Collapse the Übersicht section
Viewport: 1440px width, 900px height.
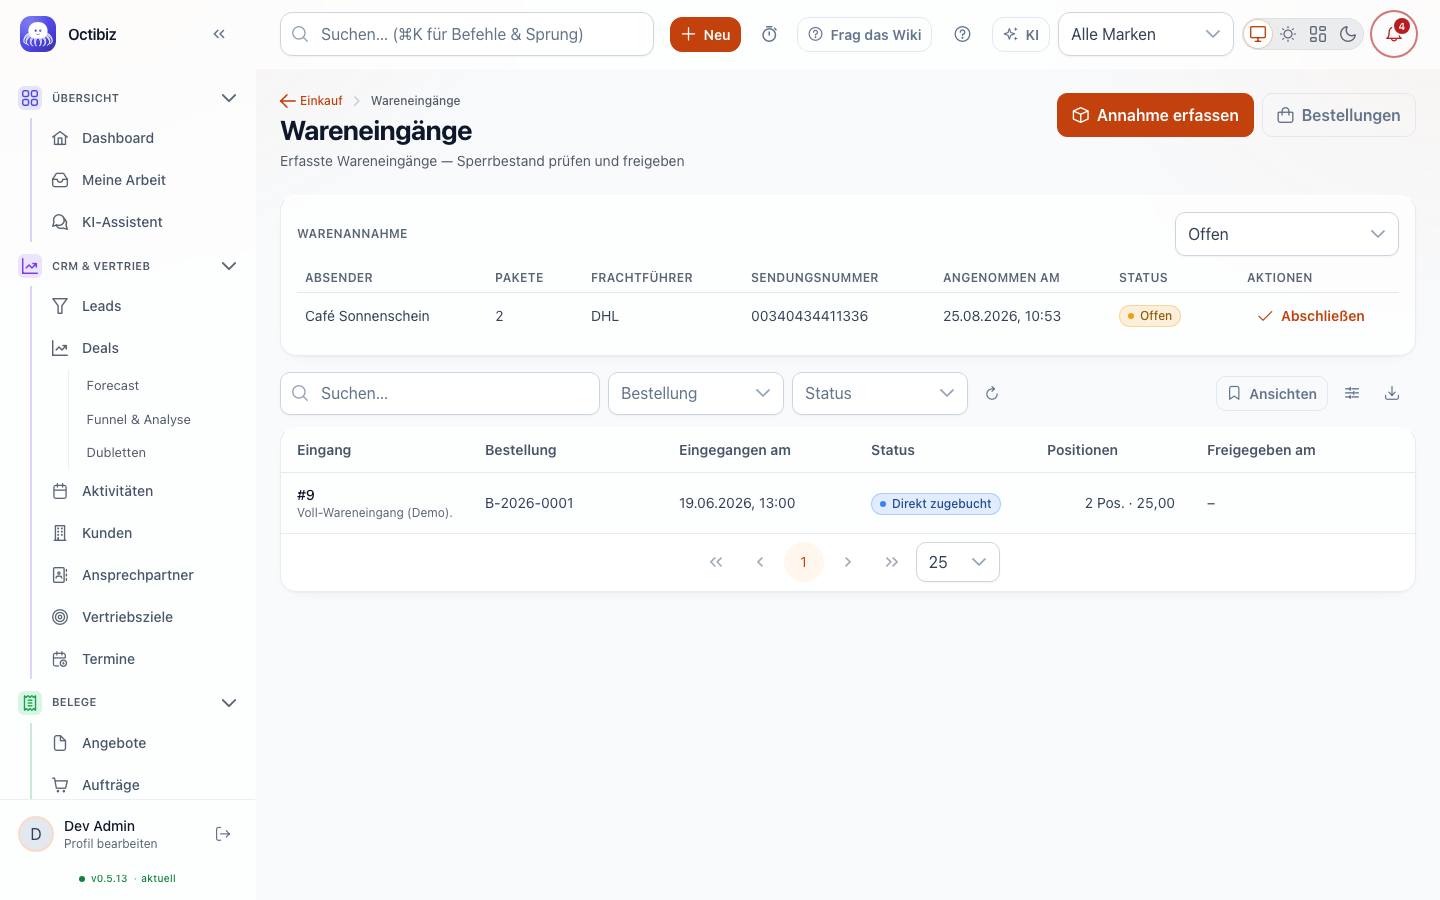point(229,98)
